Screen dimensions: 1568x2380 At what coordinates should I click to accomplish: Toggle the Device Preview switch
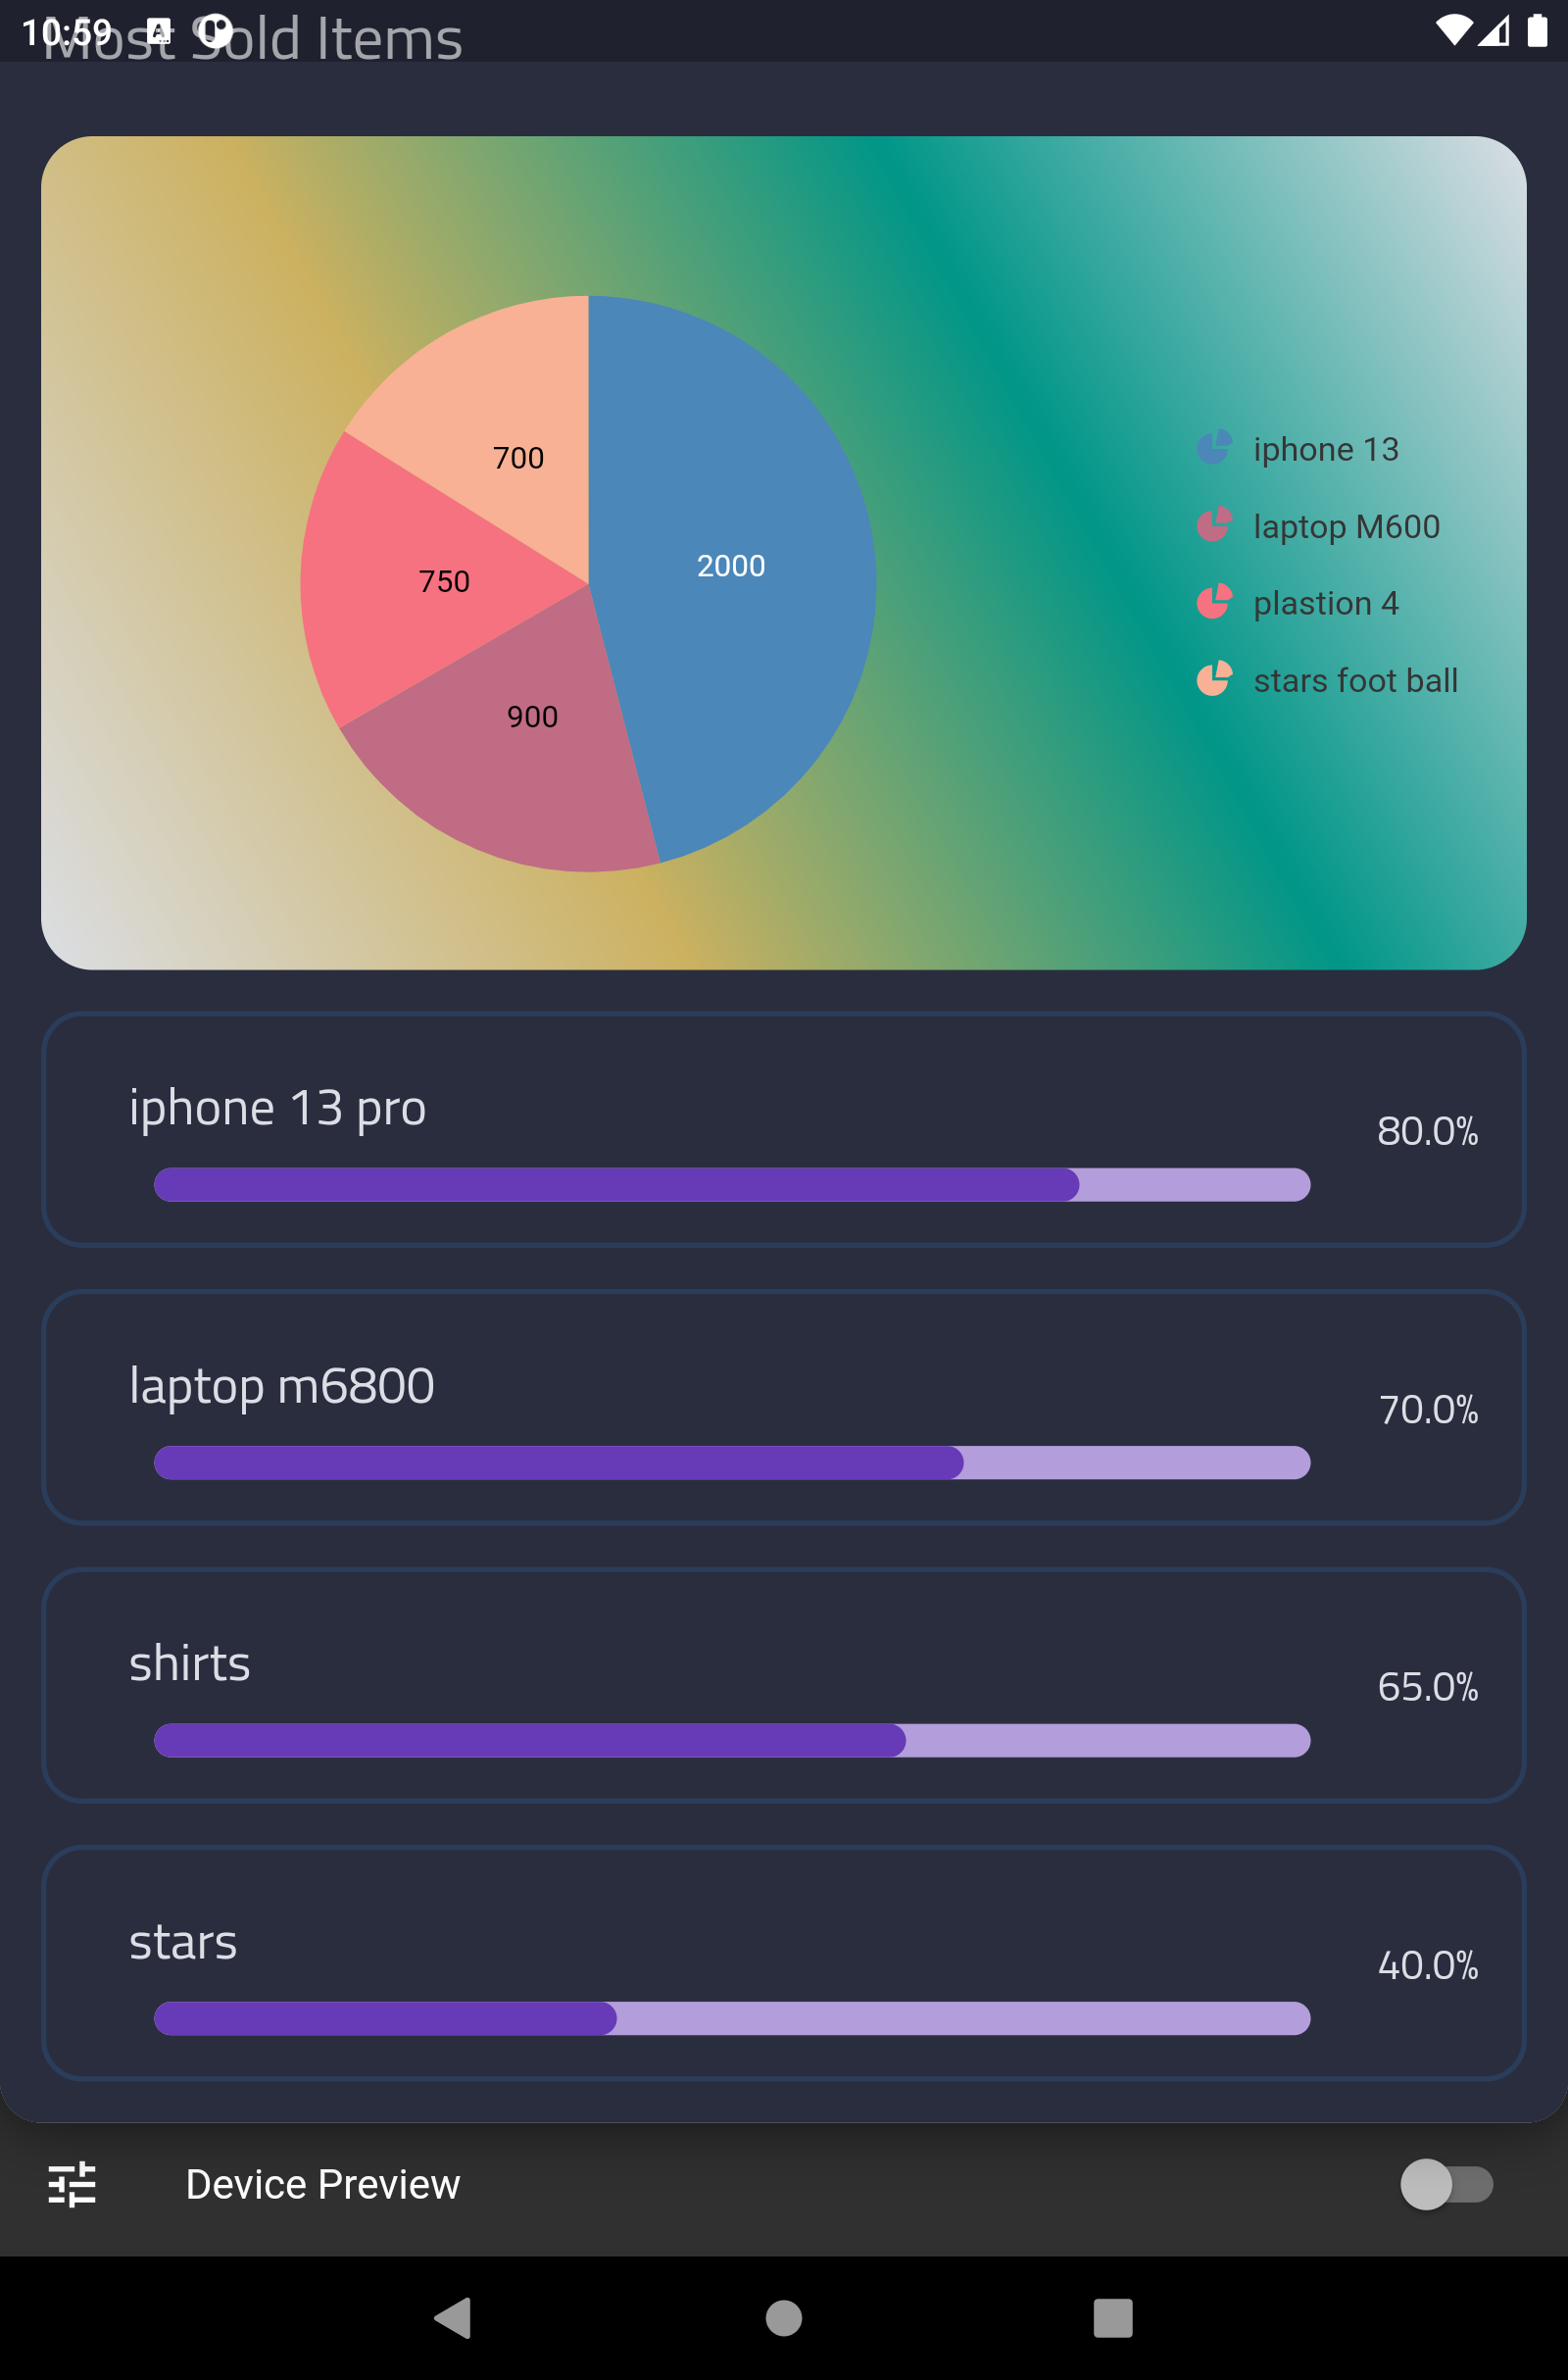point(1447,2185)
